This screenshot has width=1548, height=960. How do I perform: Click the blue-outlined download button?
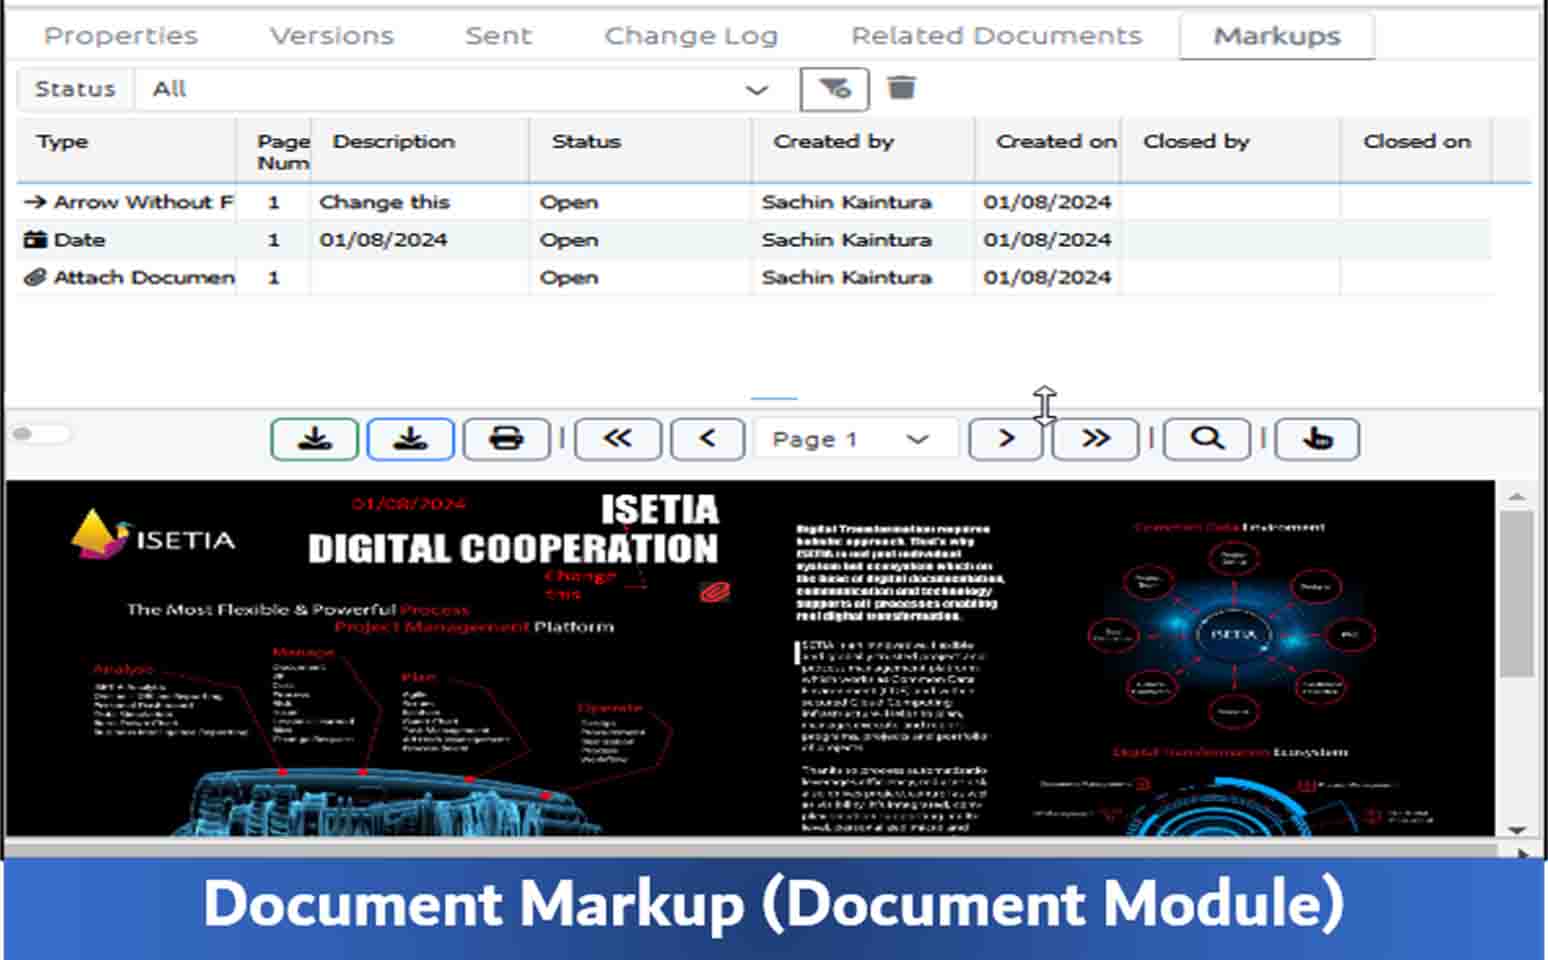pyautogui.click(x=410, y=439)
